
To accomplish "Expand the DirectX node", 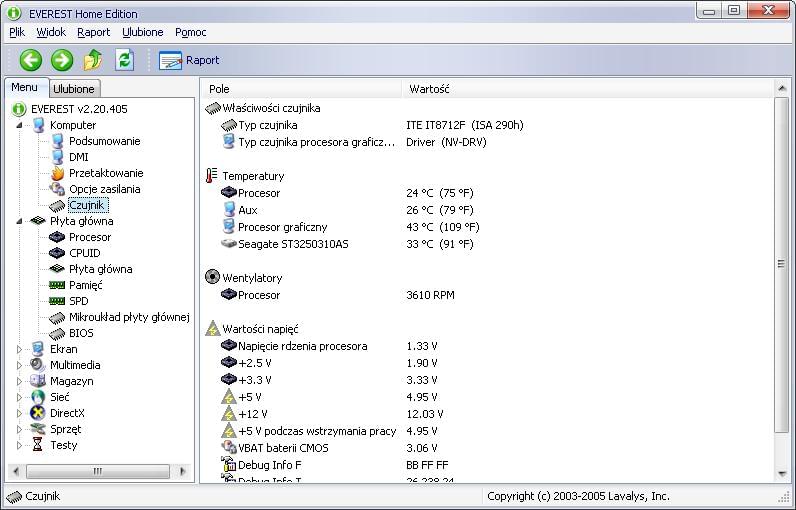I will point(19,413).
